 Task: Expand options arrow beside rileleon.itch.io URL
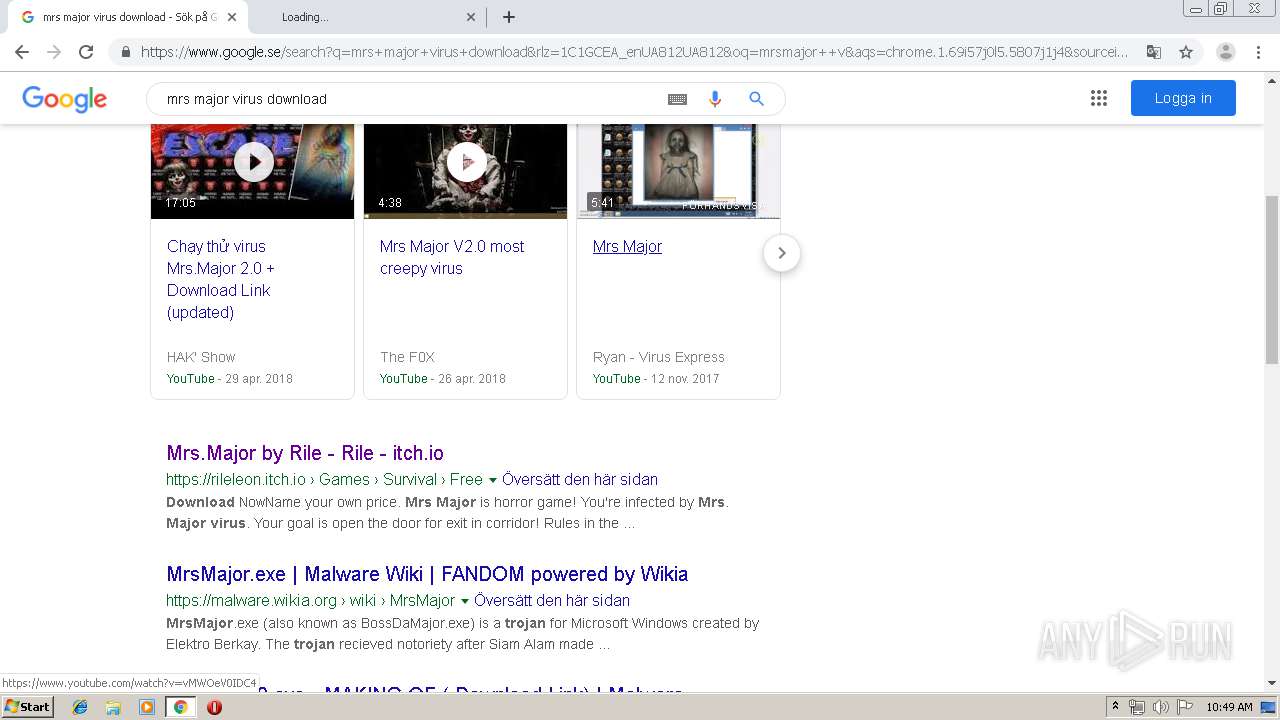coord(493,480)
